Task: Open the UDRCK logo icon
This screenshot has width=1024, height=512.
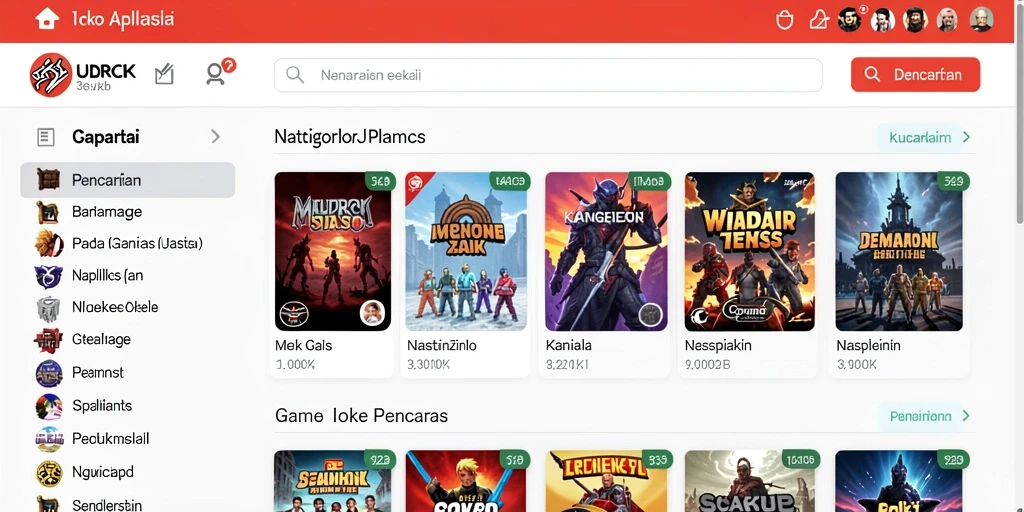Action: (x=50, y=74)
